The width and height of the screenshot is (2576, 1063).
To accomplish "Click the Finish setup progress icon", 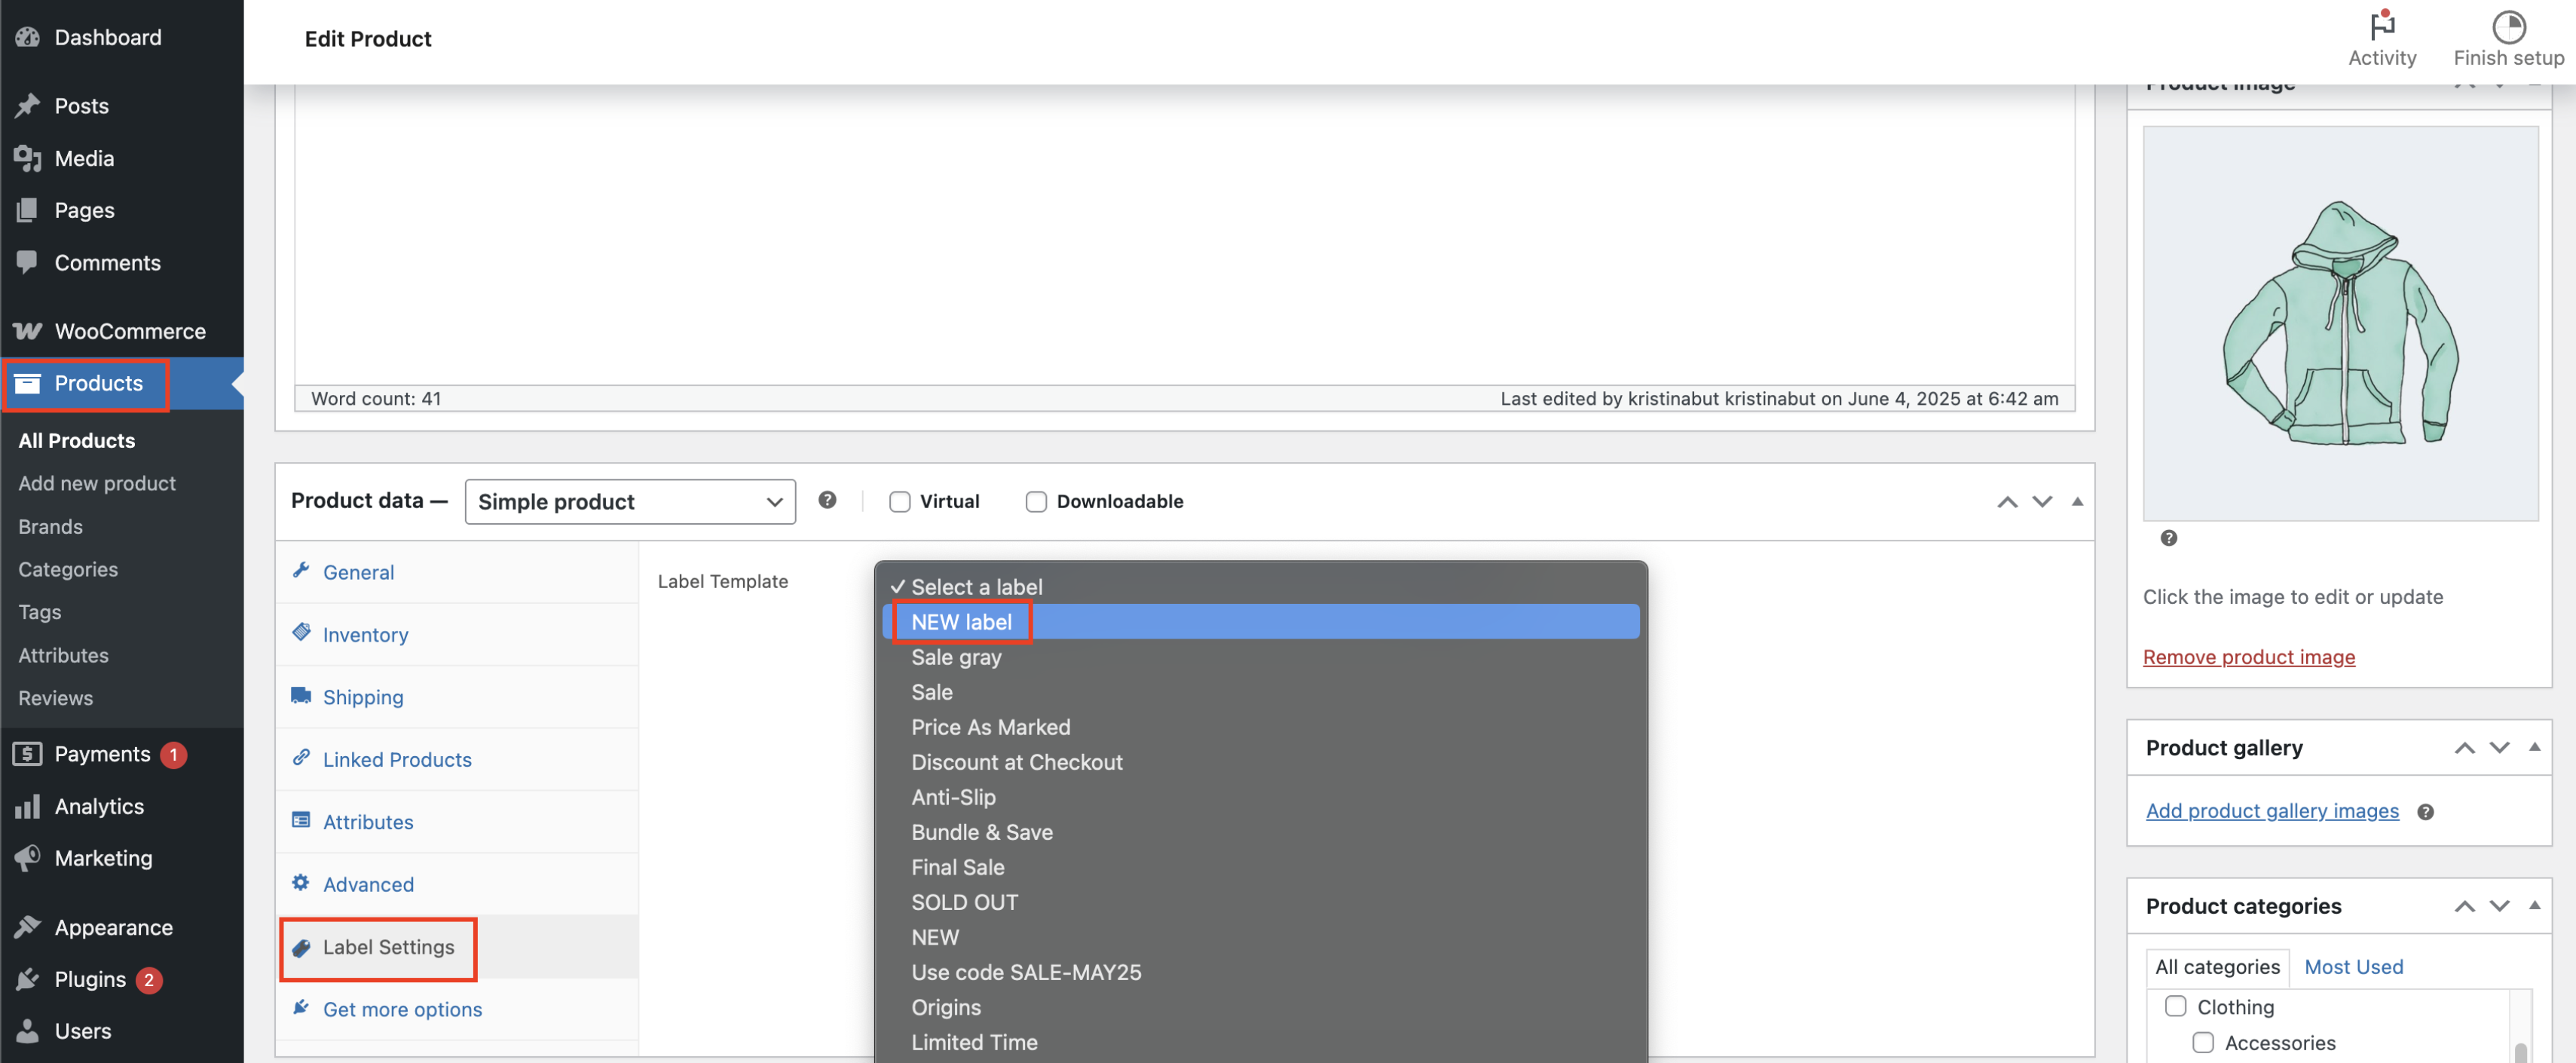I will 2508,26.
